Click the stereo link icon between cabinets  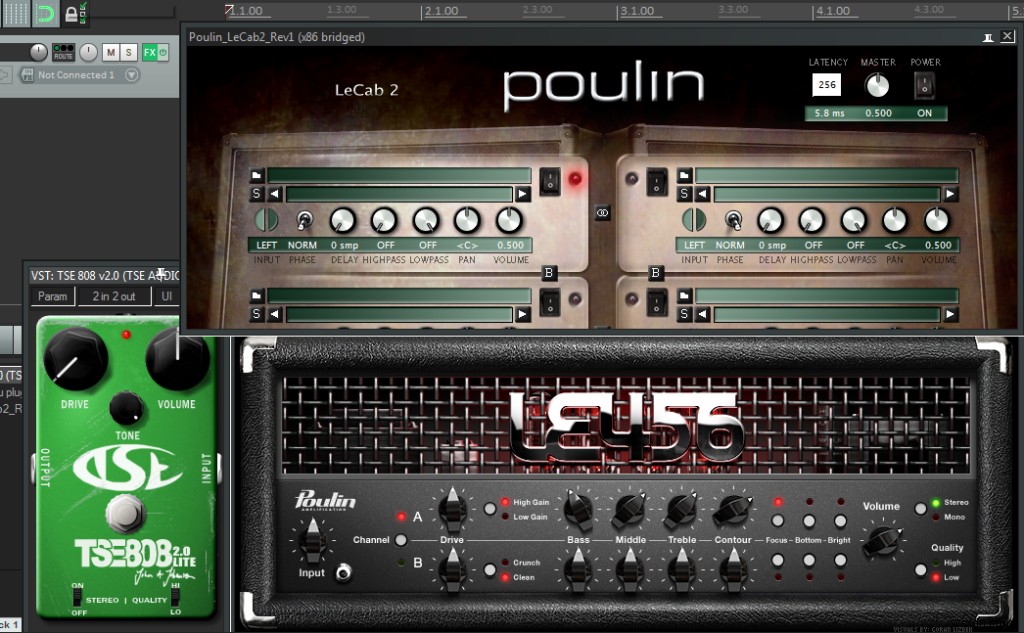[603, 211]
